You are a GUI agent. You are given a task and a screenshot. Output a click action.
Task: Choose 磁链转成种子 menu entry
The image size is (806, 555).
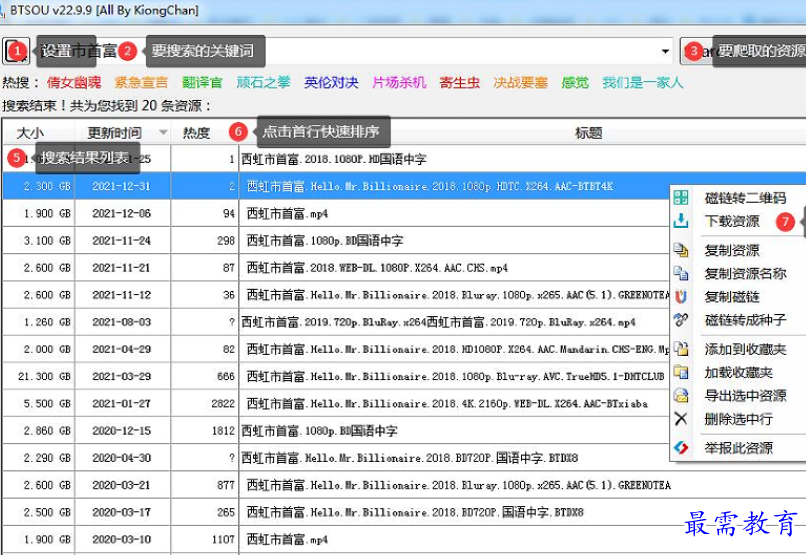745,320
